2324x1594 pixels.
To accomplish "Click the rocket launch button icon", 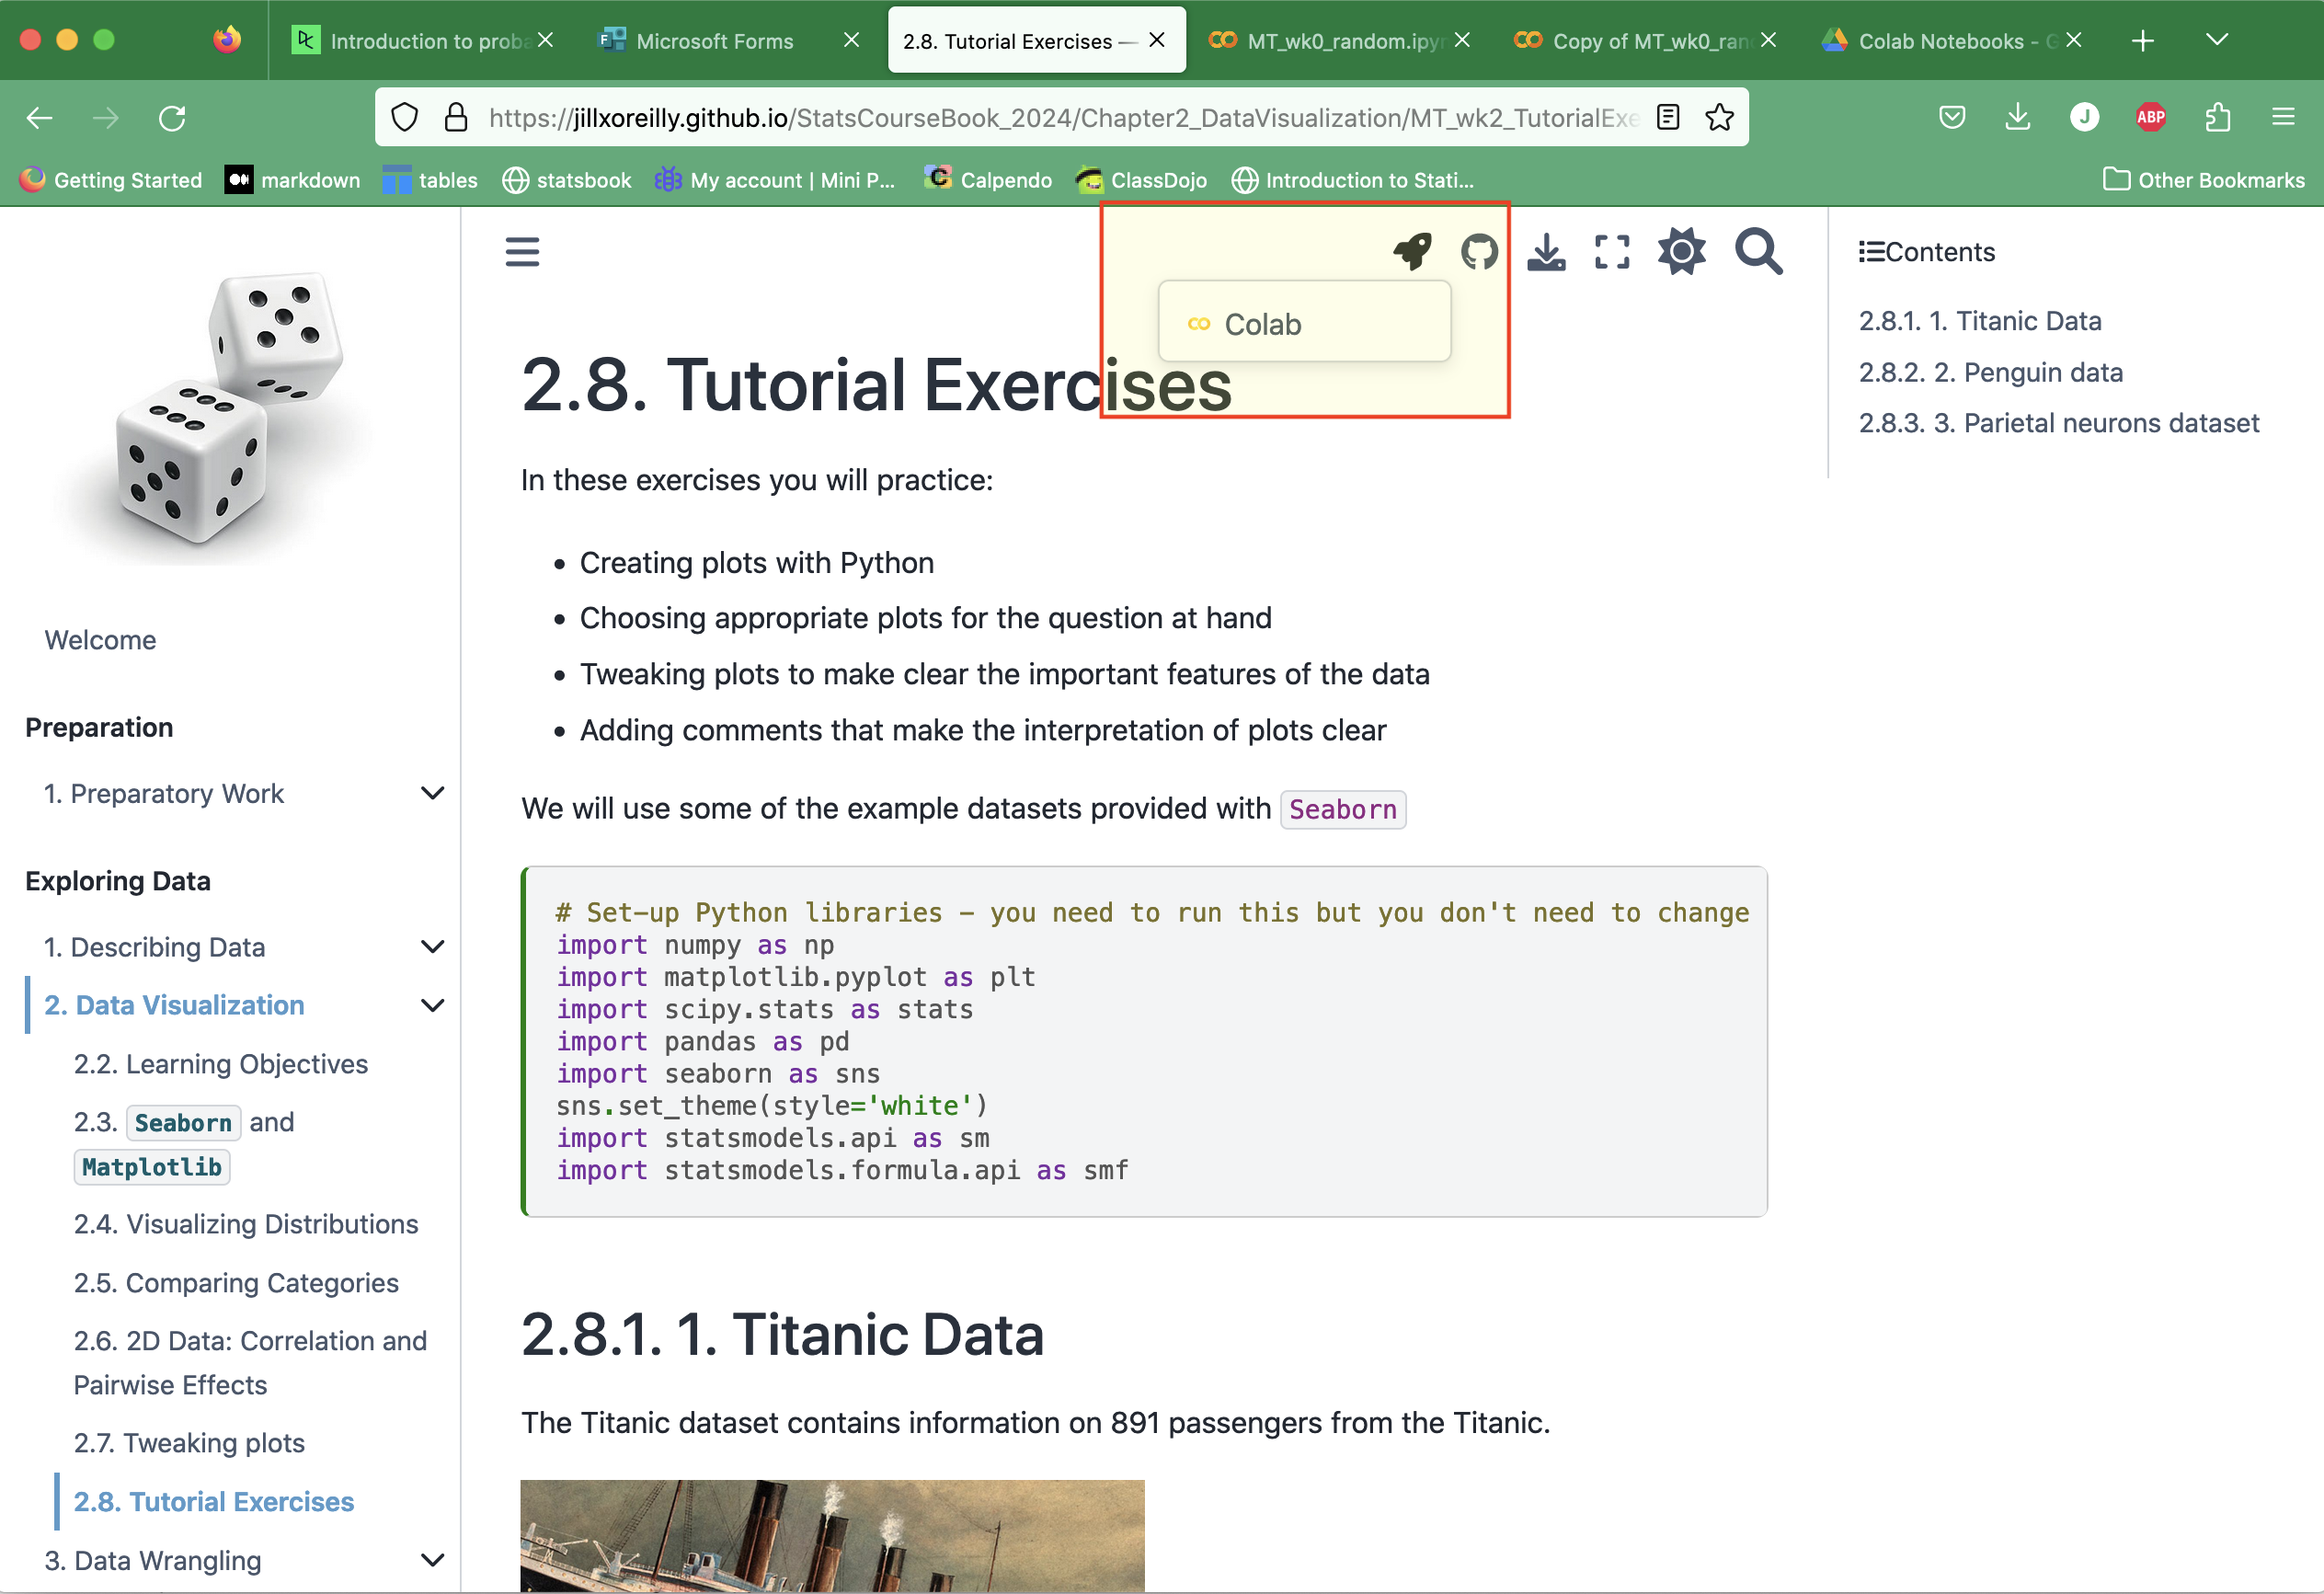I will click(x=1412, y=251).
